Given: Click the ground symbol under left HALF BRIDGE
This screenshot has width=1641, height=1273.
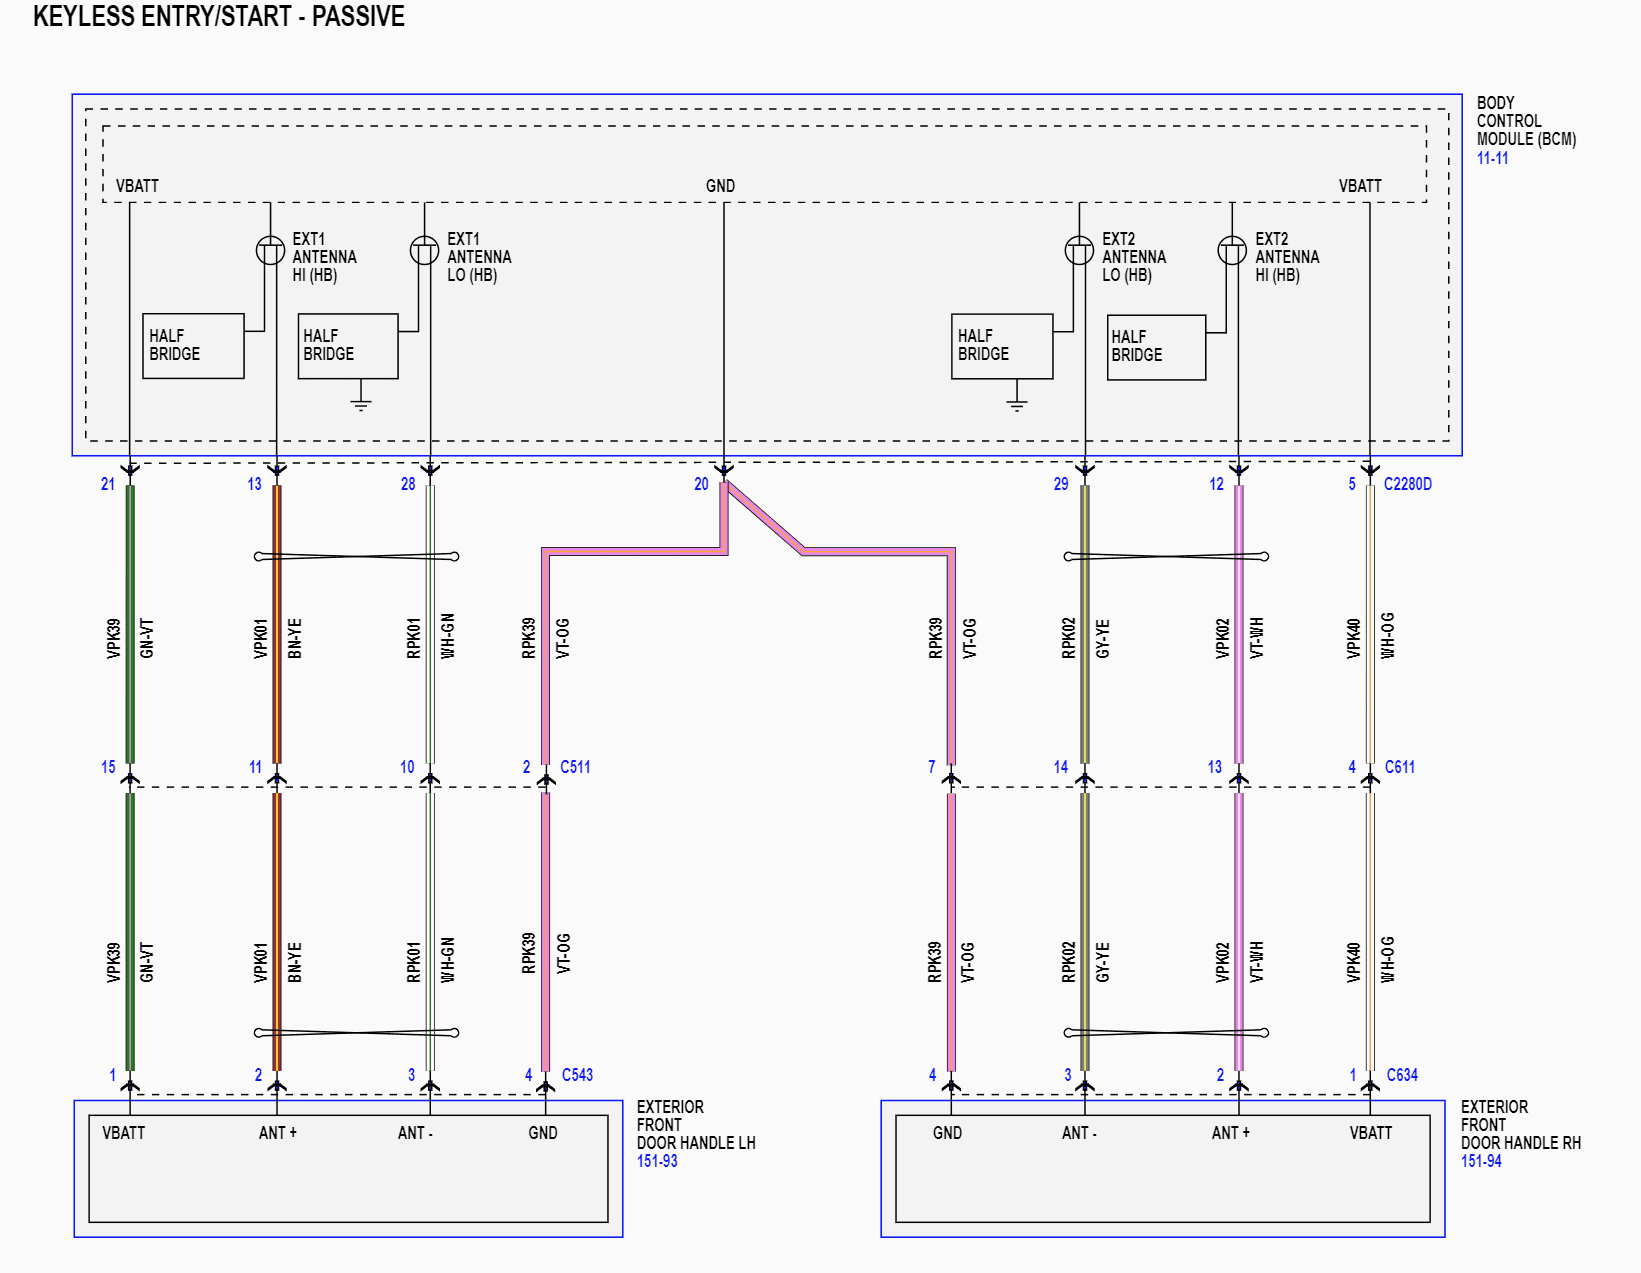Looking at the screenshot, I should tap(361, 404).
